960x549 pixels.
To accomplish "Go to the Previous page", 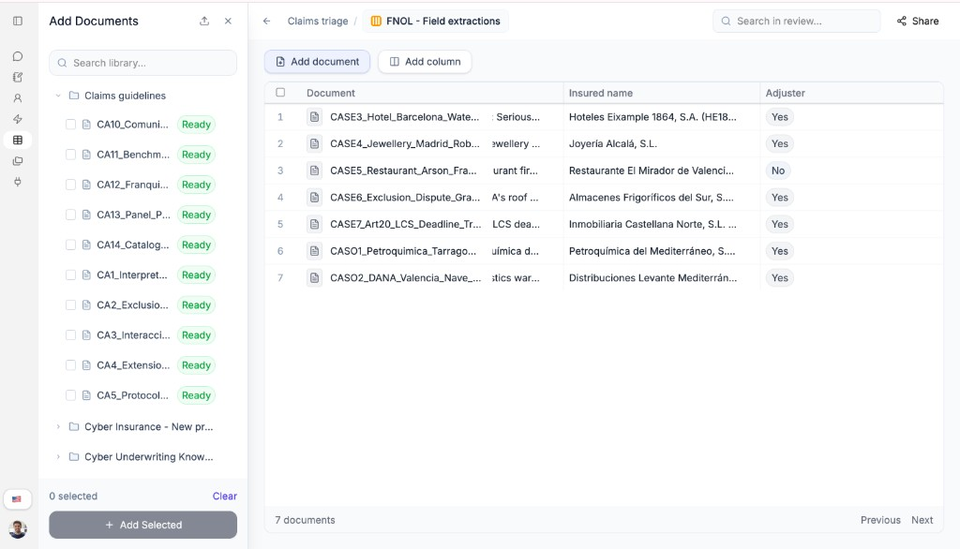I will click(880, 520).
